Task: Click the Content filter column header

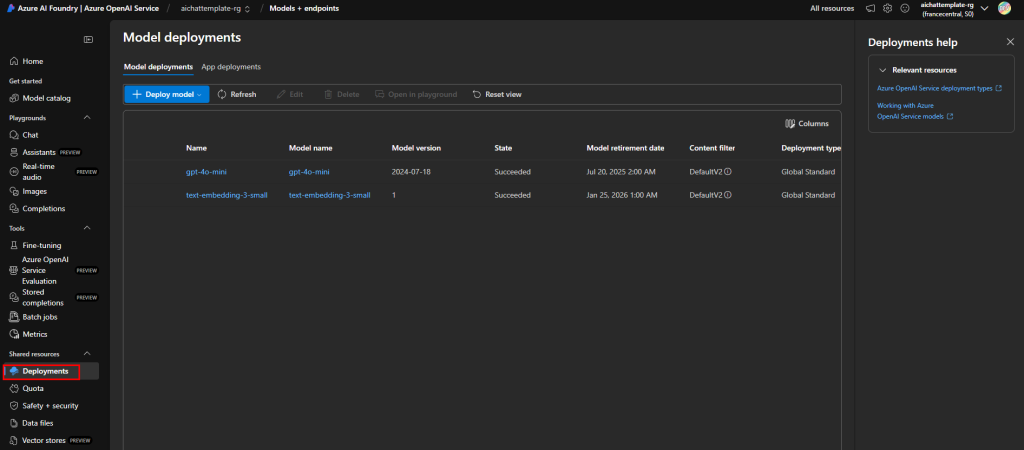Action: 712,148
